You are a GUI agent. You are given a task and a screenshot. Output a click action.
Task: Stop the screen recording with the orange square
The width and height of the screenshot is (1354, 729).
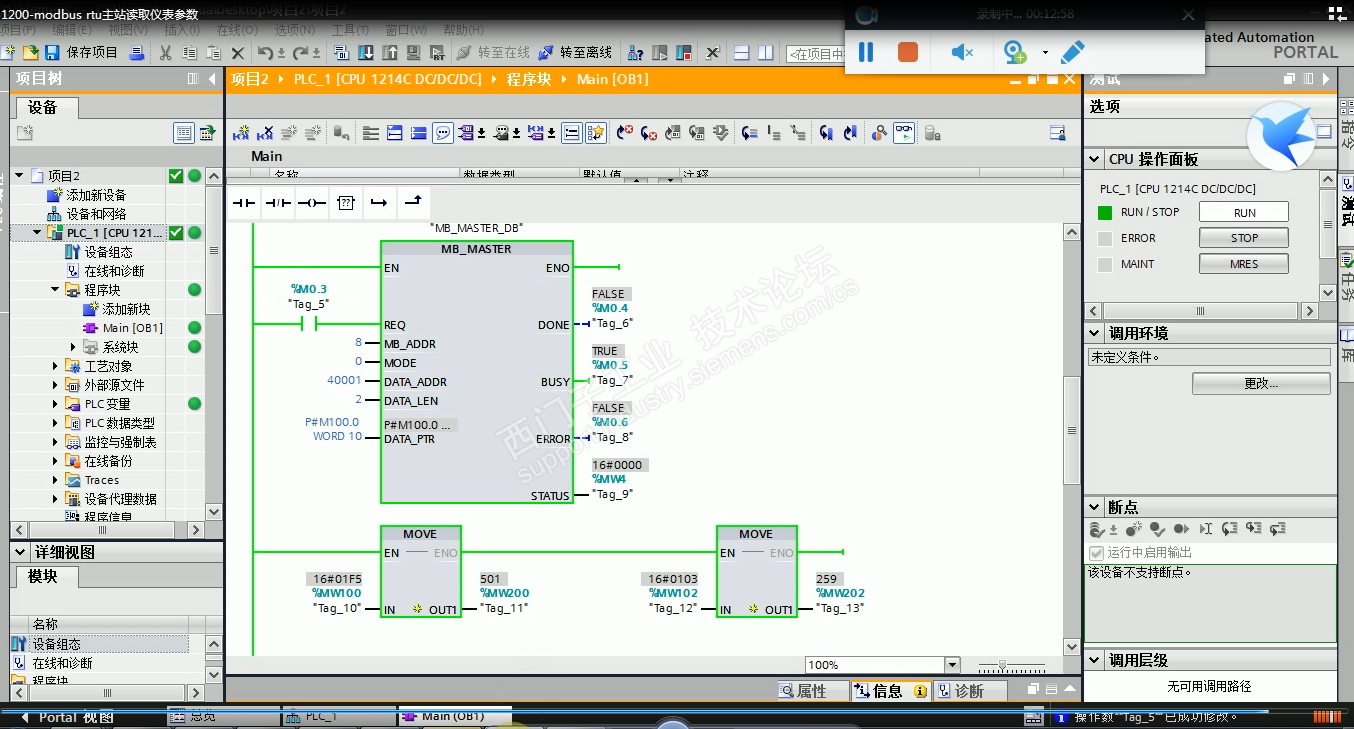pos(908,52)
